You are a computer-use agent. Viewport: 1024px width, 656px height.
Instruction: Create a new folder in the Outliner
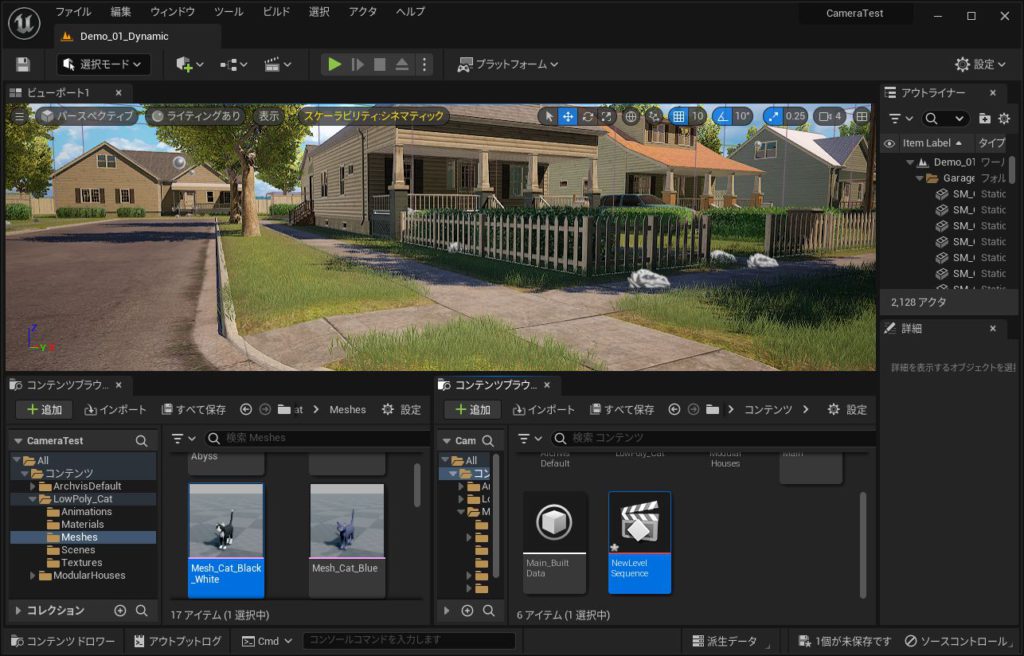point(984,118)
